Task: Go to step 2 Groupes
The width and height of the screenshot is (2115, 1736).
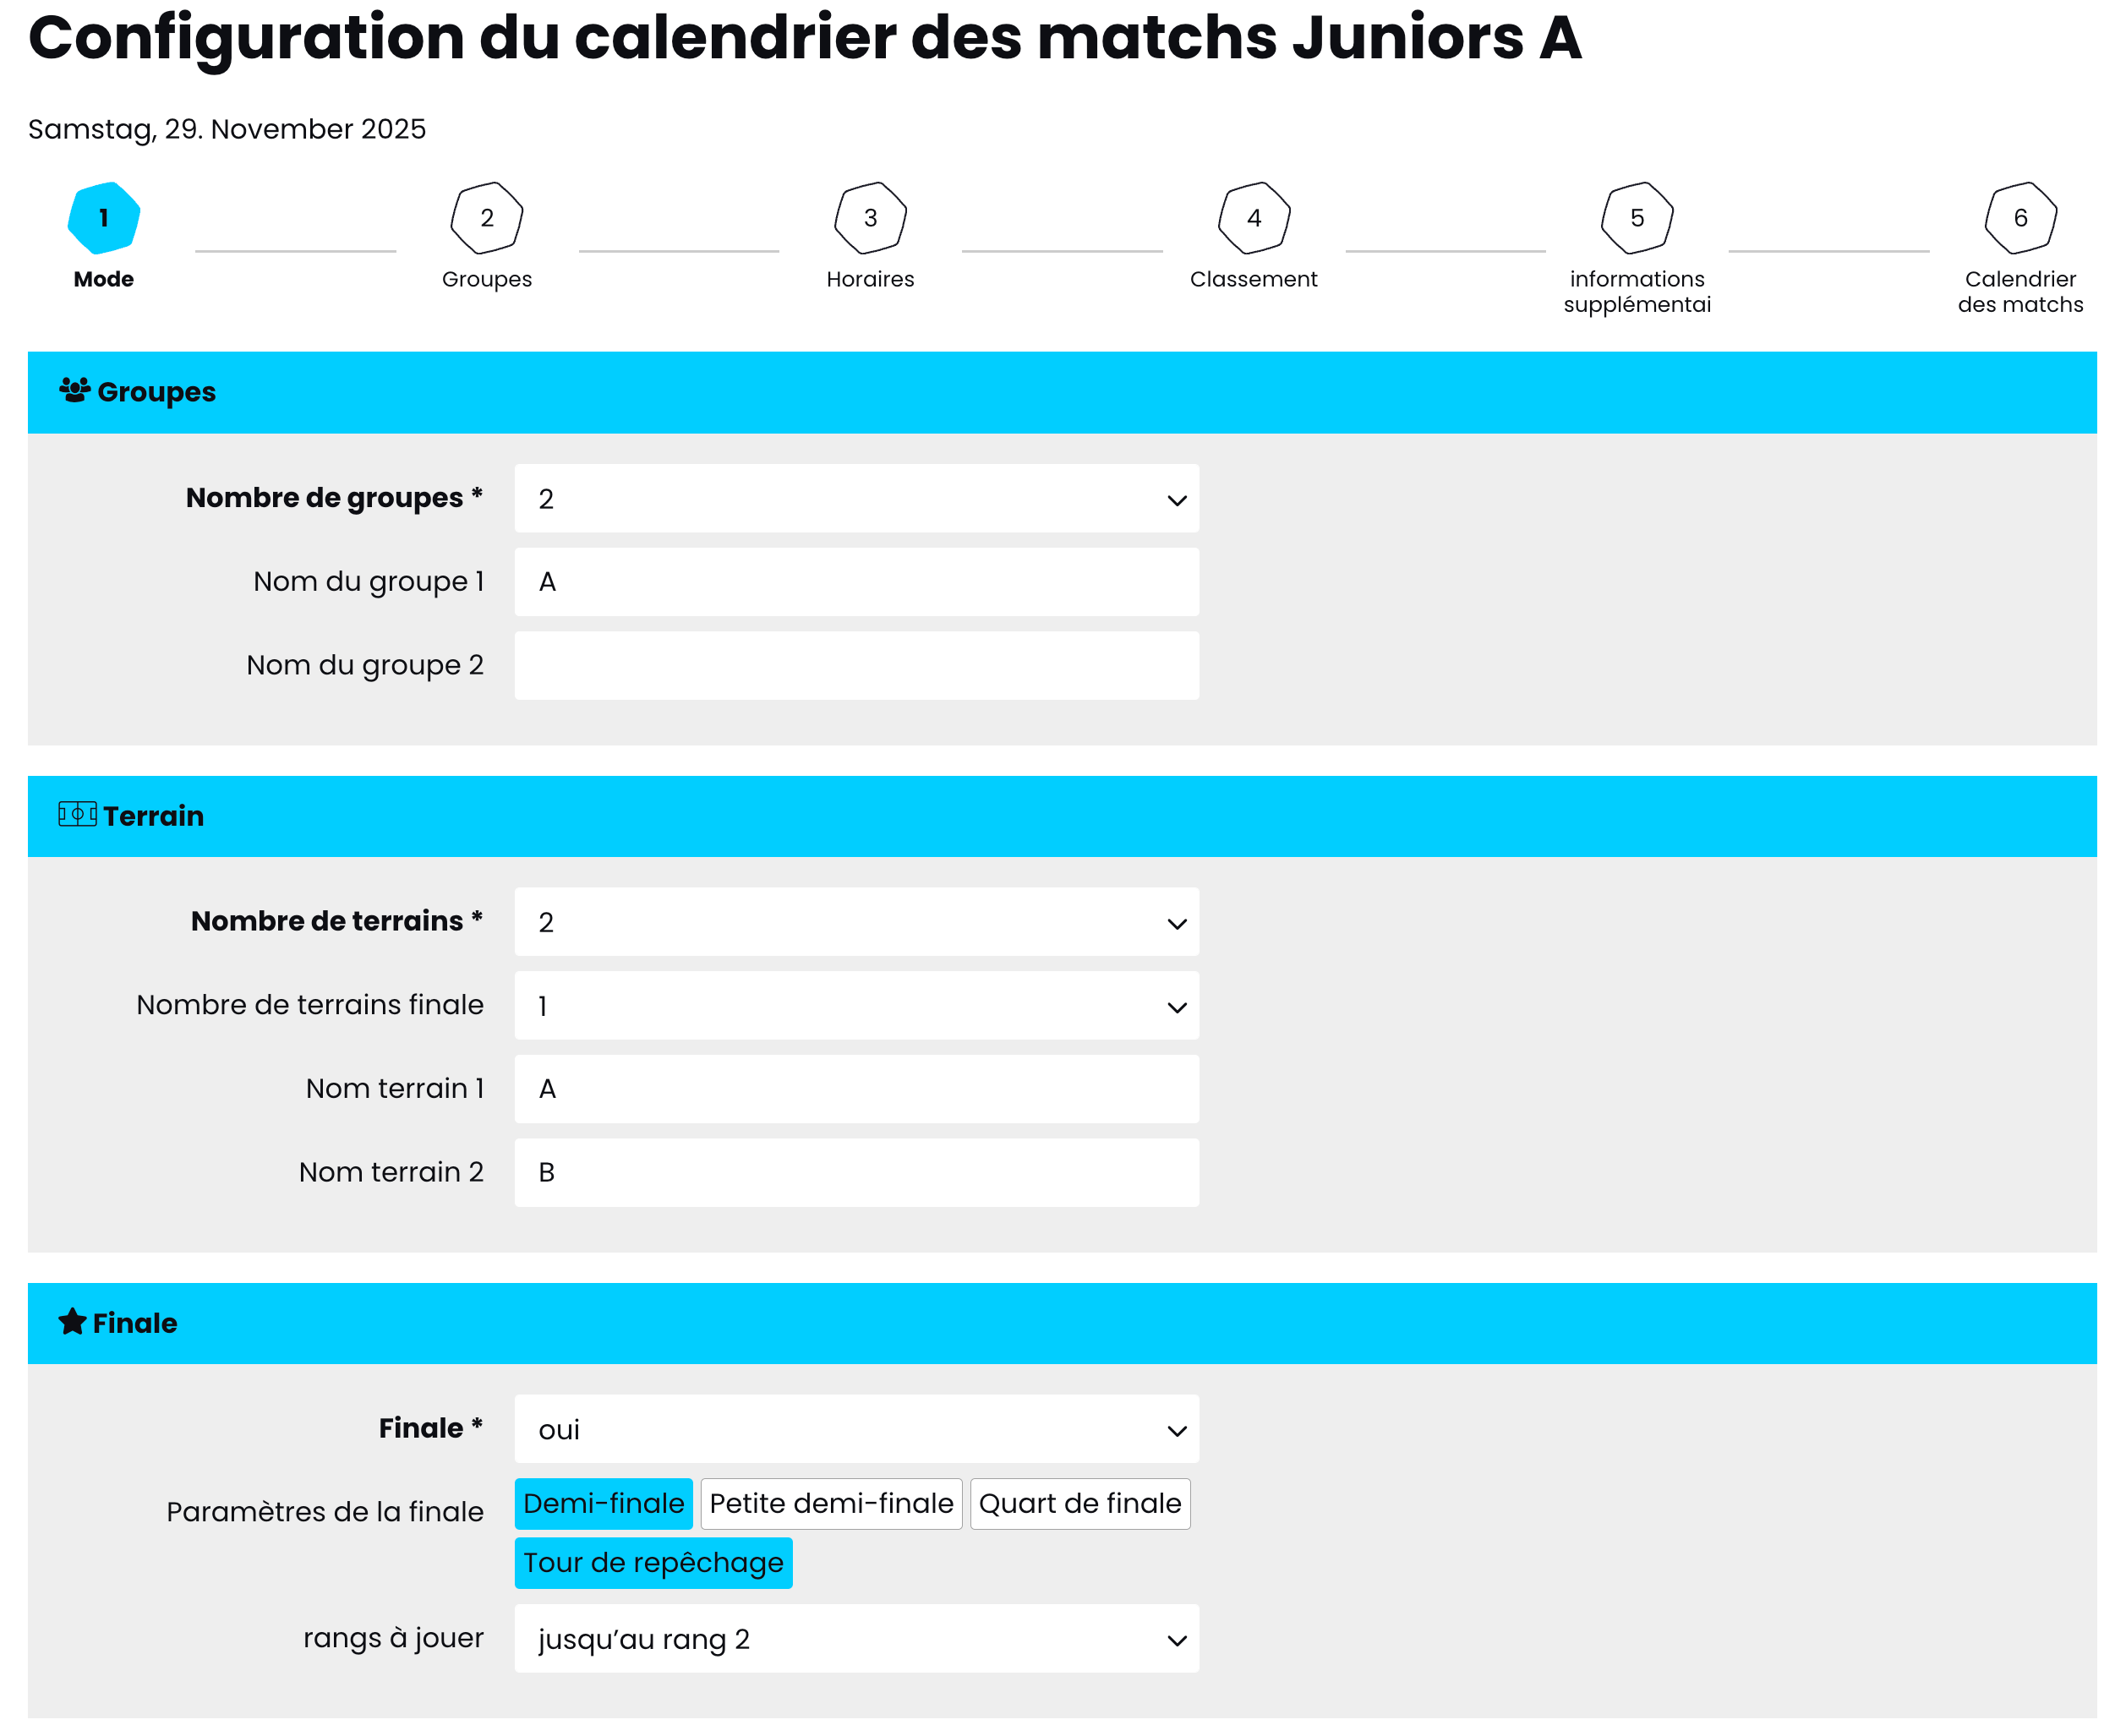Action: (x=486, y=218)
